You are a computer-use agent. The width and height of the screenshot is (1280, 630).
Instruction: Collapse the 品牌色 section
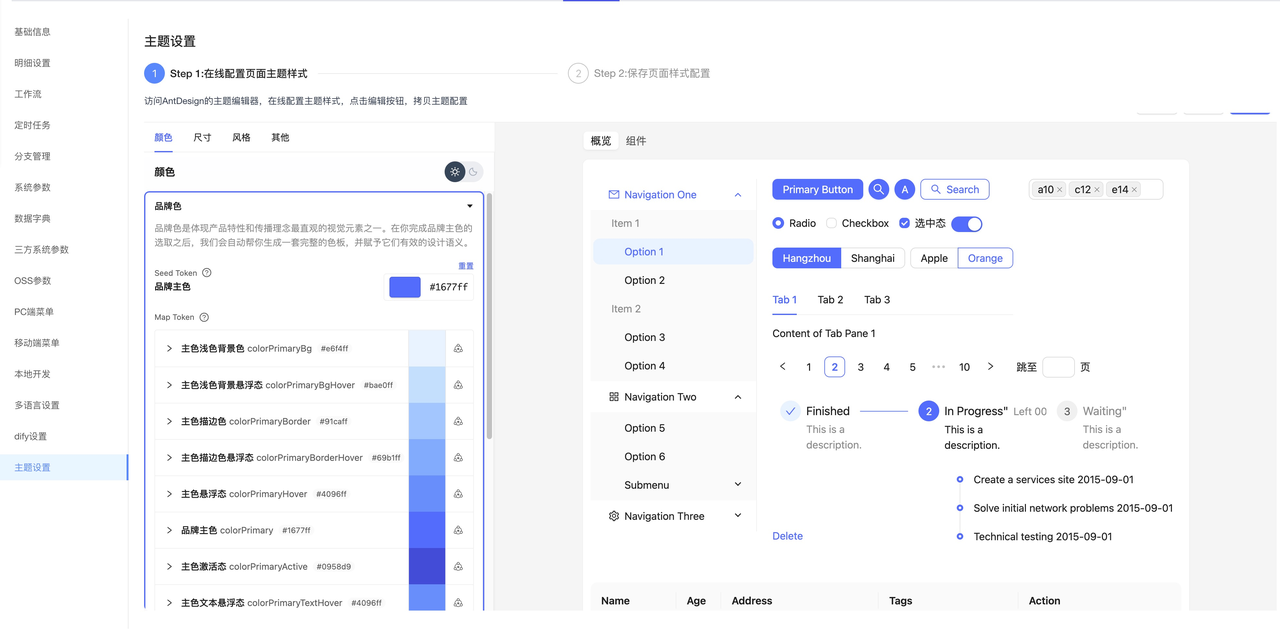[x=470, y=207]
